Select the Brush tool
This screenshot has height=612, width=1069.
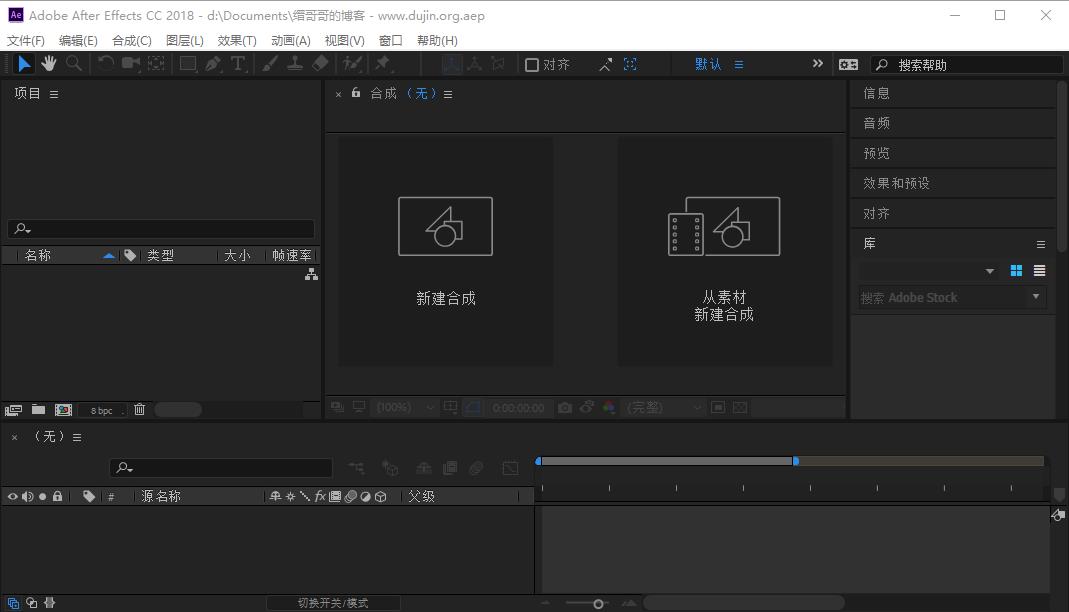coord(270,64)
